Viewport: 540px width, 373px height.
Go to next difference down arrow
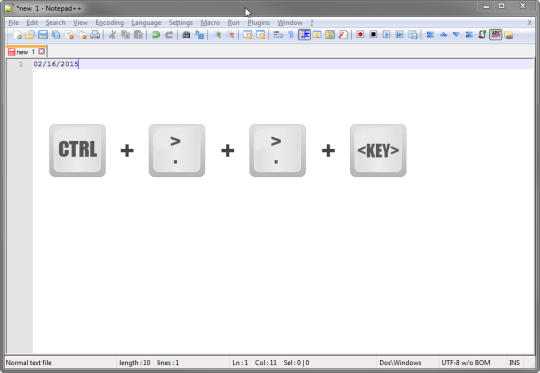(x=456, y=35)
